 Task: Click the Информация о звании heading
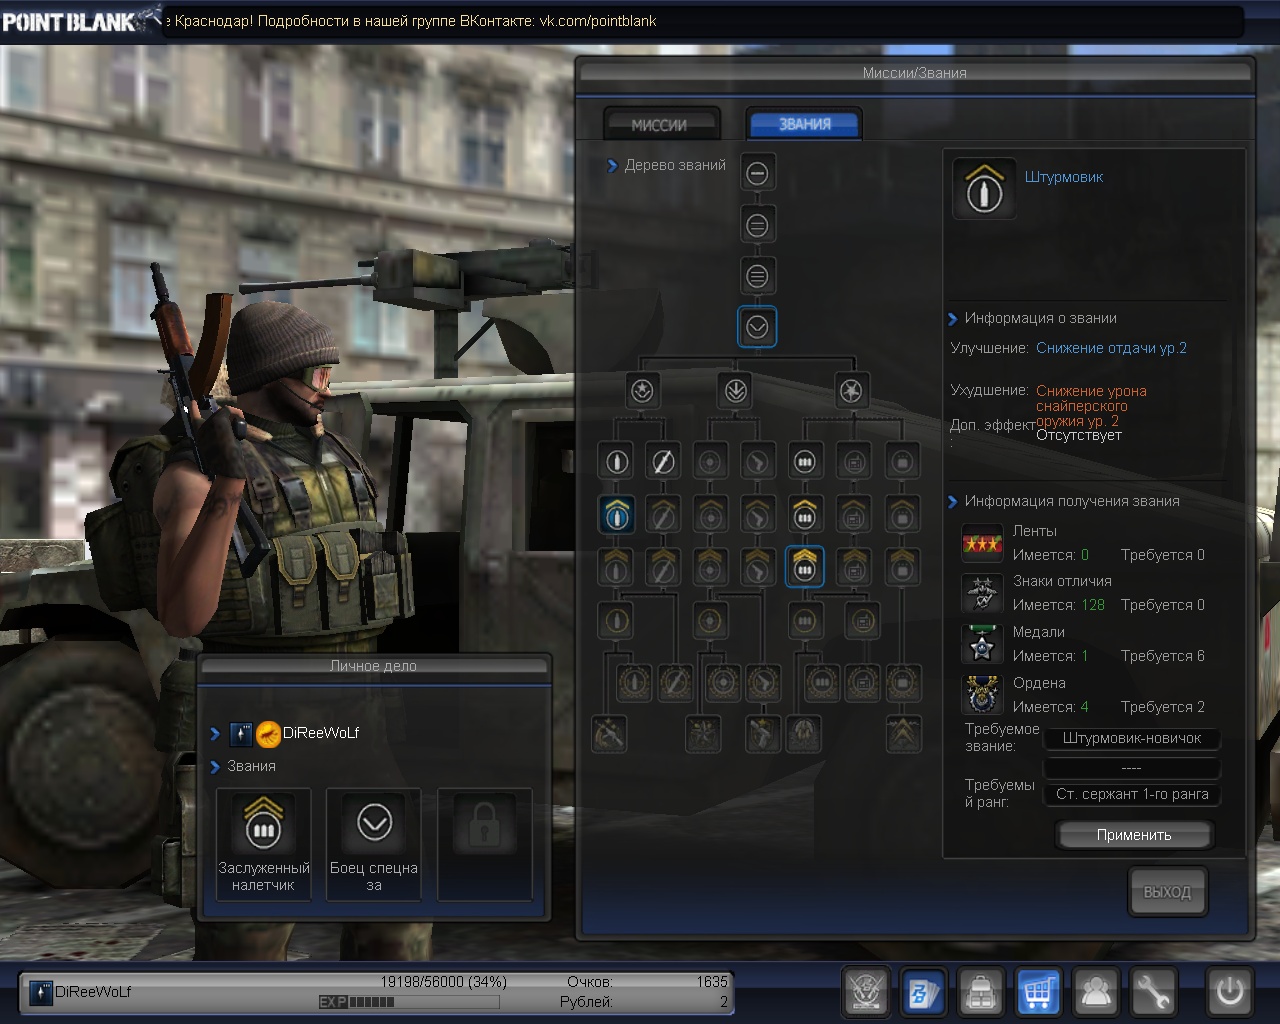tap(1040, 318)
